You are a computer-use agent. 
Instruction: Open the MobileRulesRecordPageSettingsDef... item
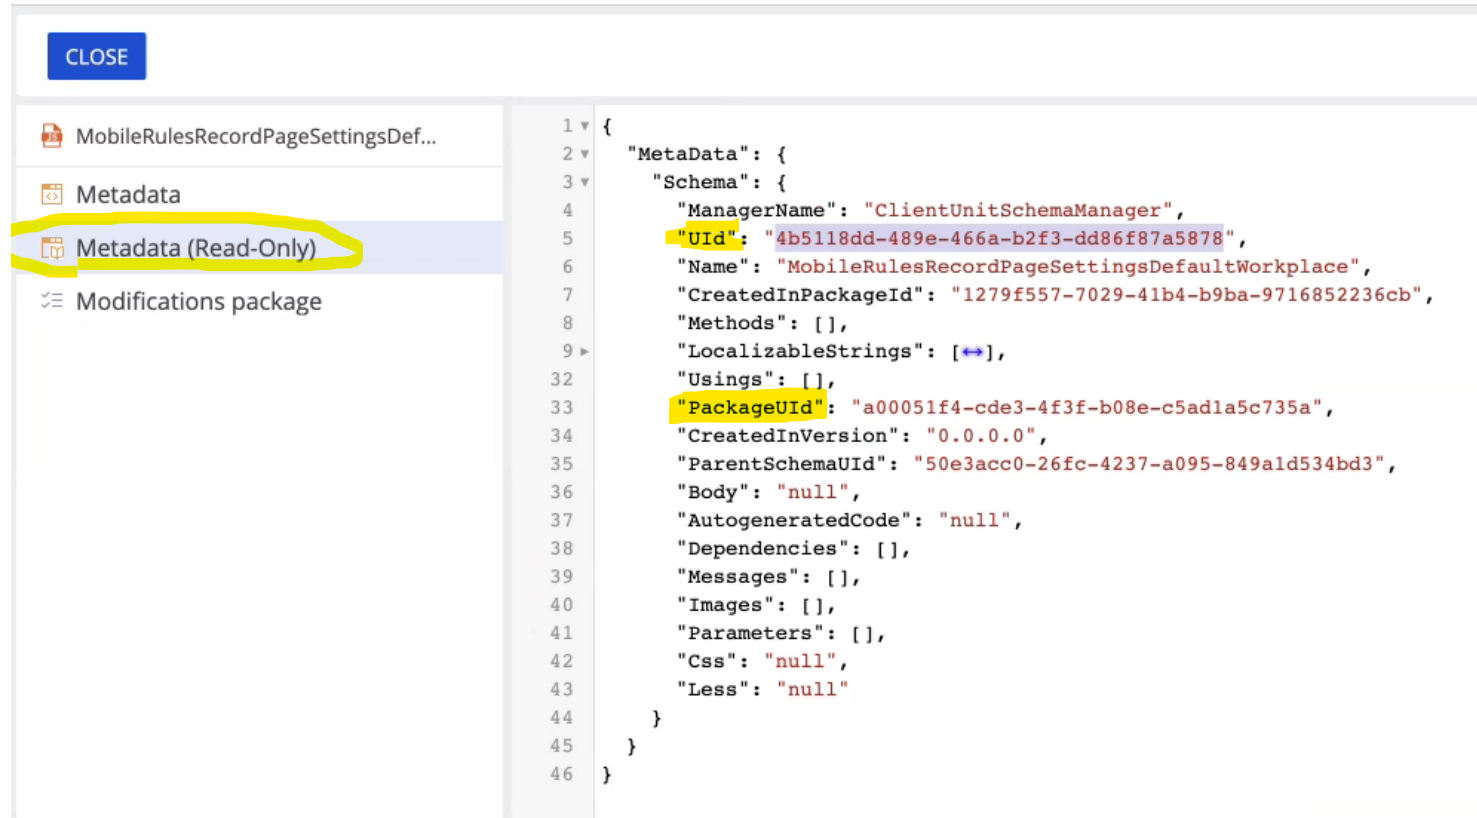coord(258,136)
